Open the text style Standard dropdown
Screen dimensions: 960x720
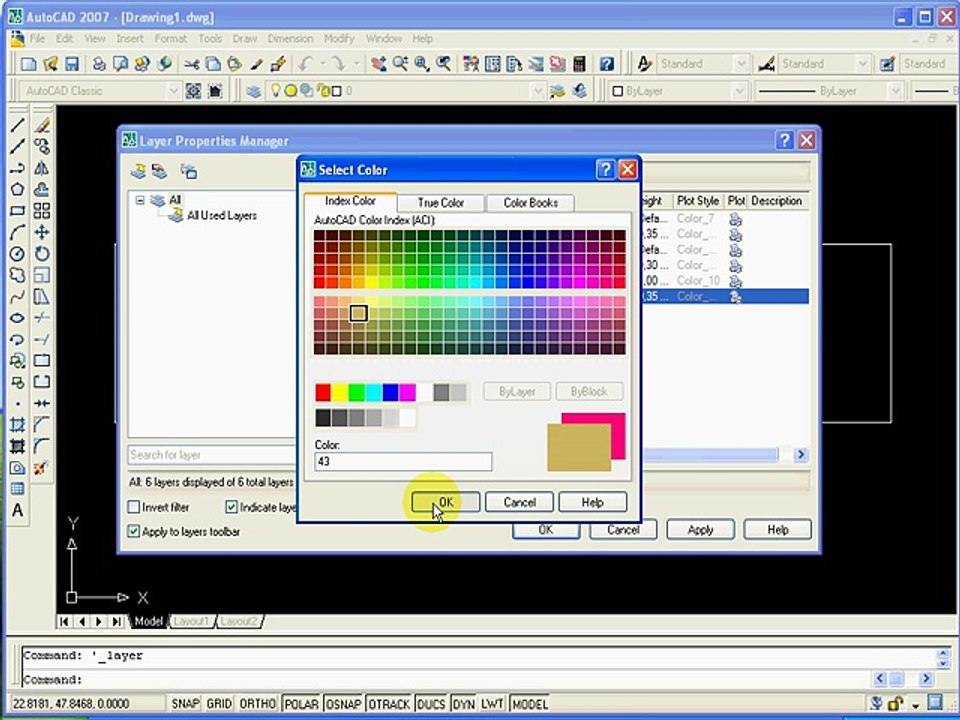click(x=741, y=64)
